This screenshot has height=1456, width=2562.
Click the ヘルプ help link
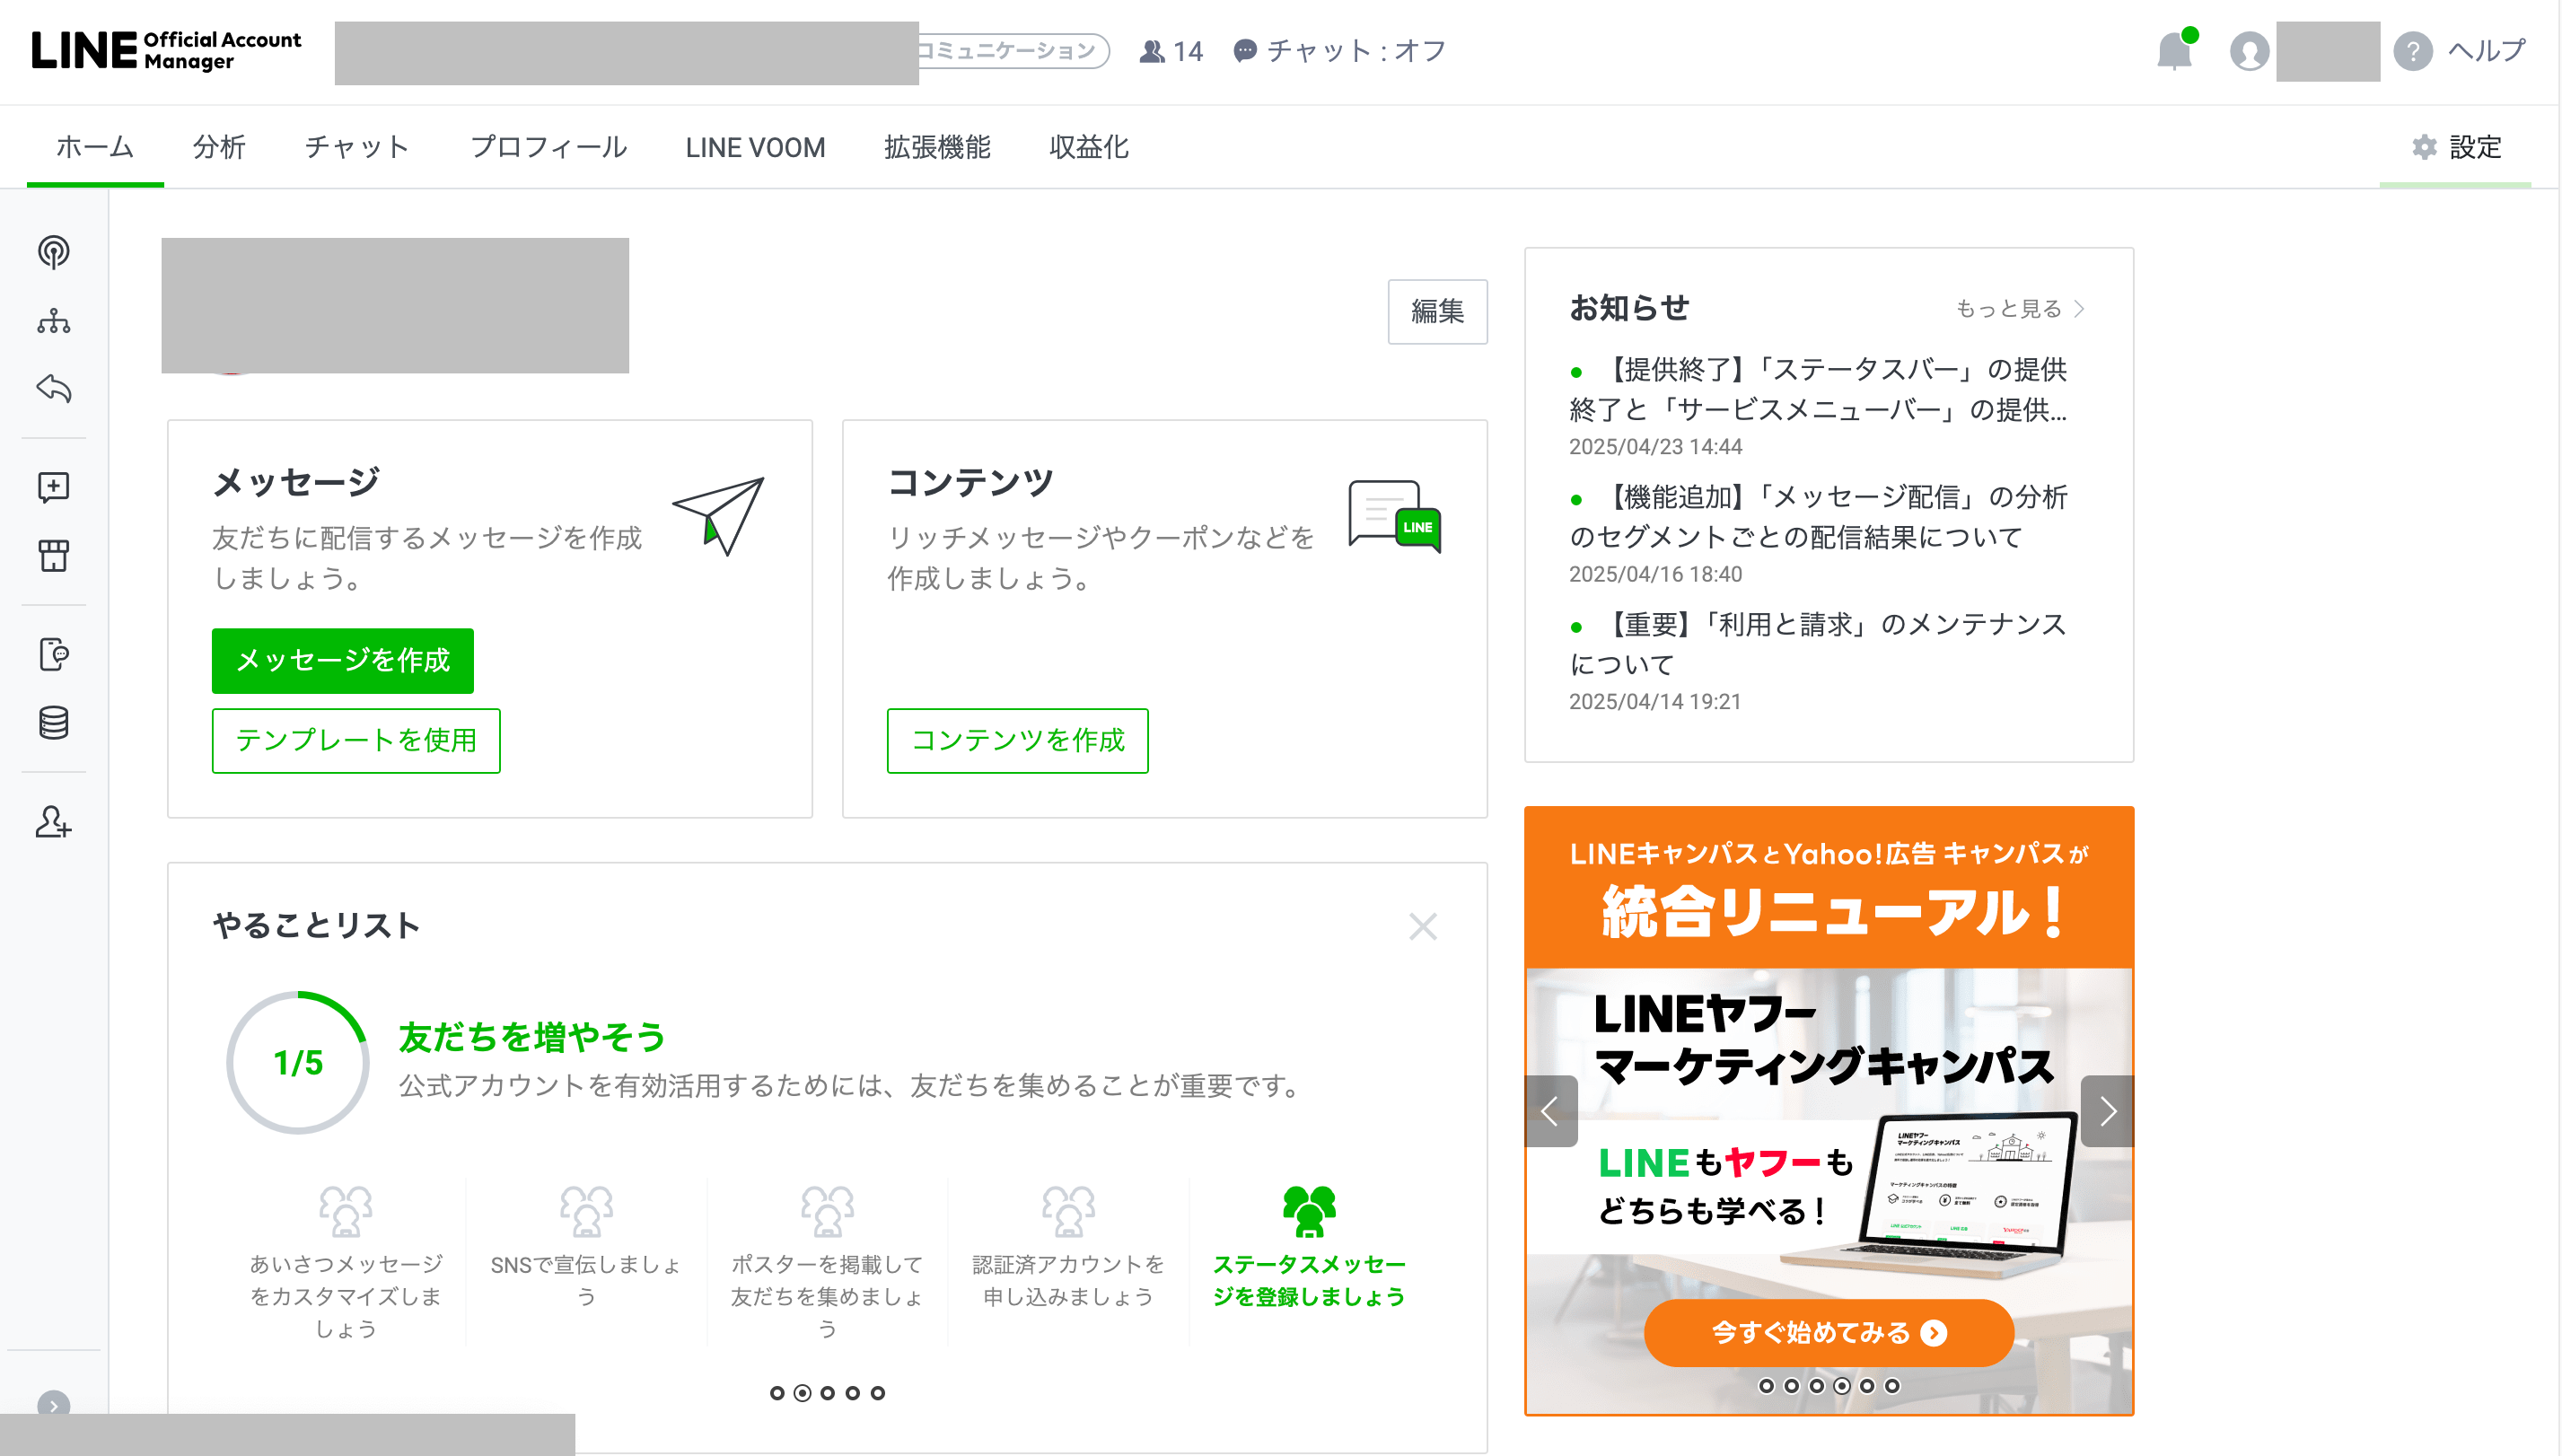tap(2487, 50)
